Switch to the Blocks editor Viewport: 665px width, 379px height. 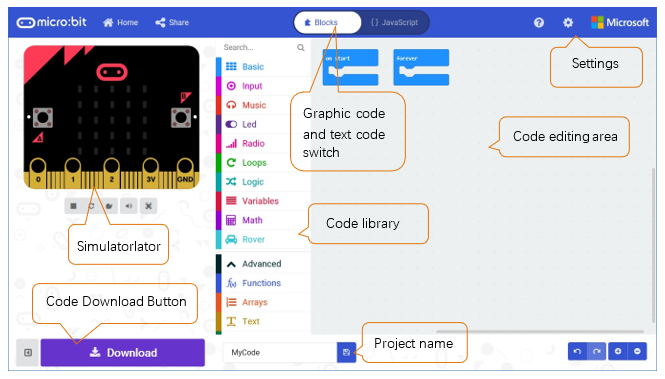(x=327, y=22)
